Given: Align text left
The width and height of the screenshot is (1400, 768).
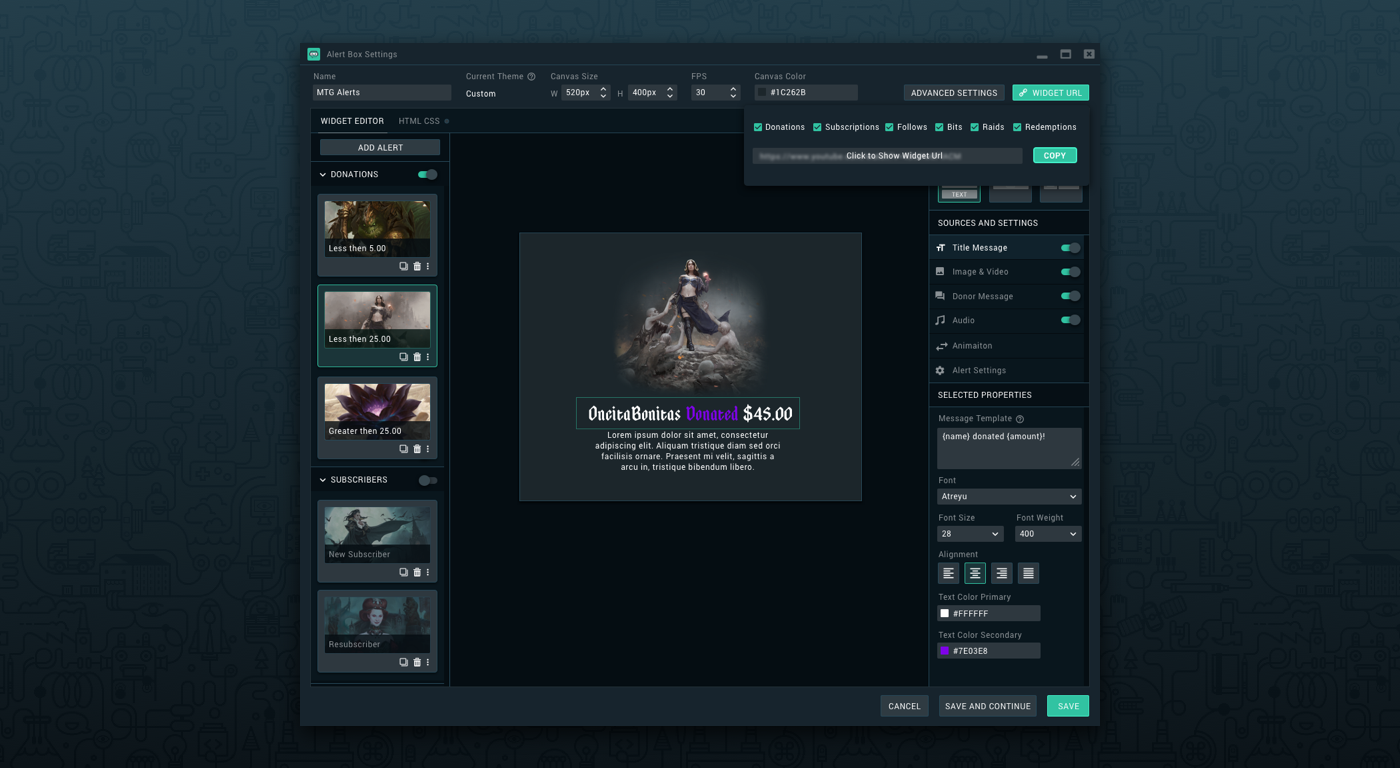Looking at the screenshot, I should (x=949, y=573).
